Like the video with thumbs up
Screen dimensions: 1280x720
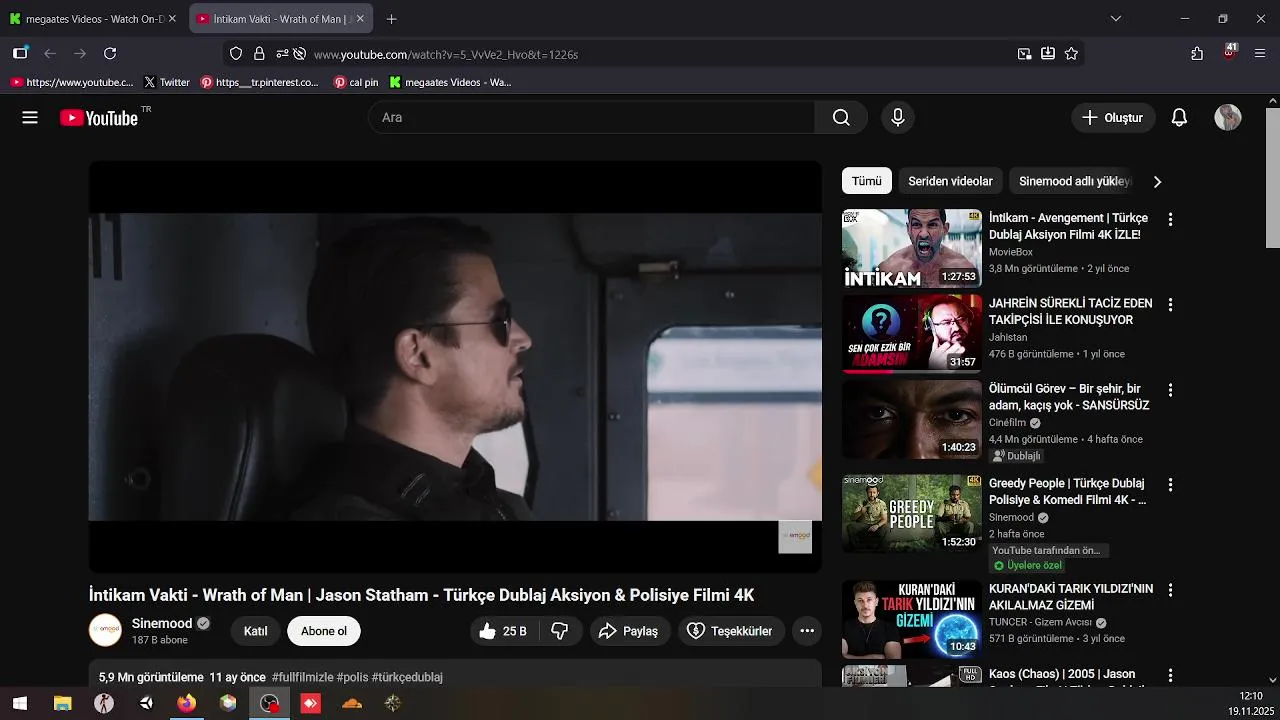(x=504, y=631)
